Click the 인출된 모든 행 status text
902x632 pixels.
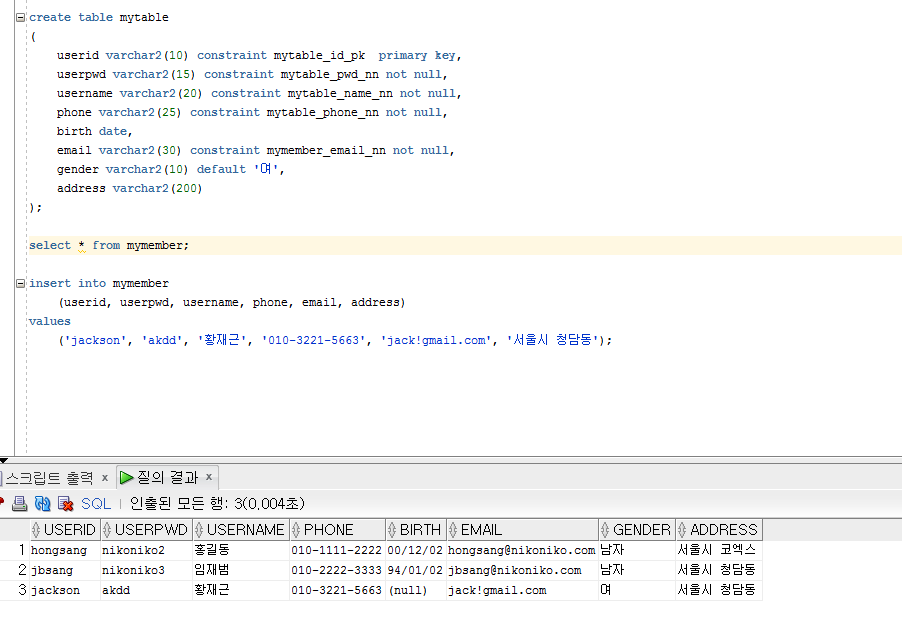(x=217, y=504)
